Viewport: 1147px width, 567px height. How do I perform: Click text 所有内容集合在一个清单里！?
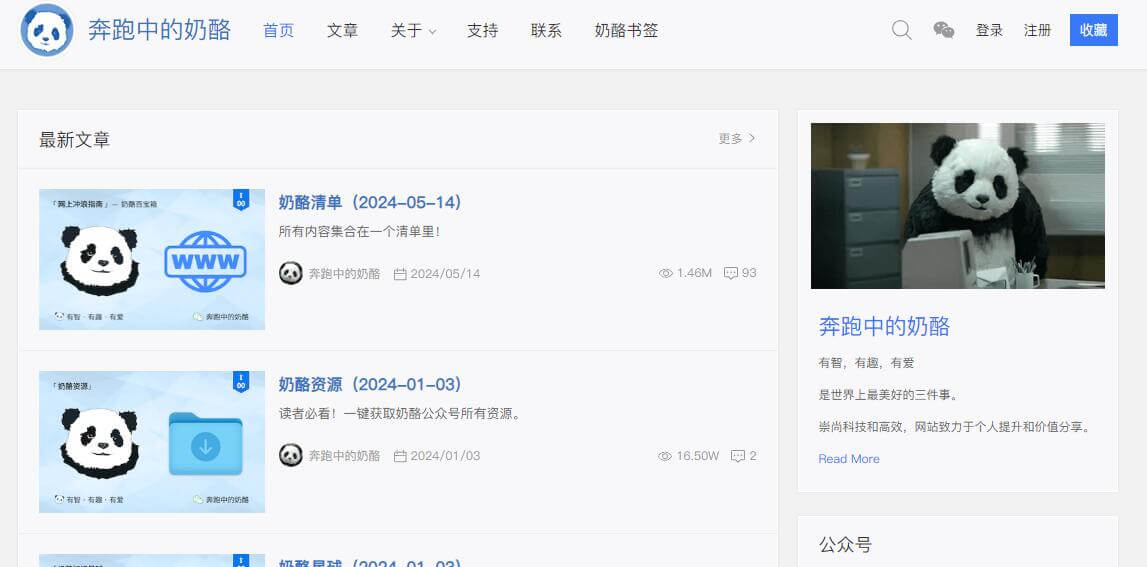(x=359, y=232)
